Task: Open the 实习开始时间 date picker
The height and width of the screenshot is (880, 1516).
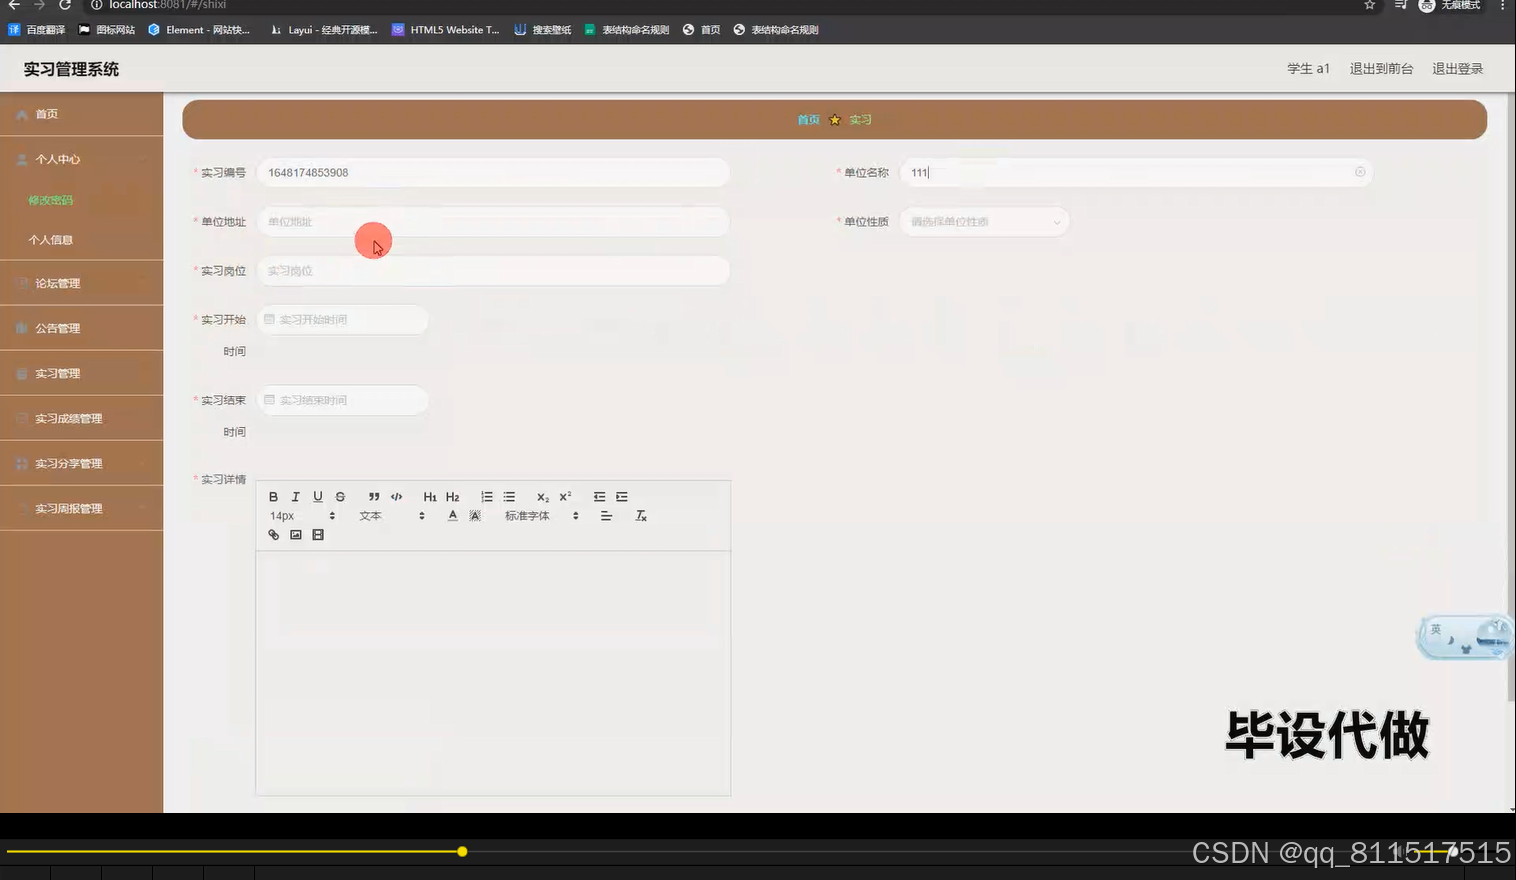Action: click(x=343, y=320)
